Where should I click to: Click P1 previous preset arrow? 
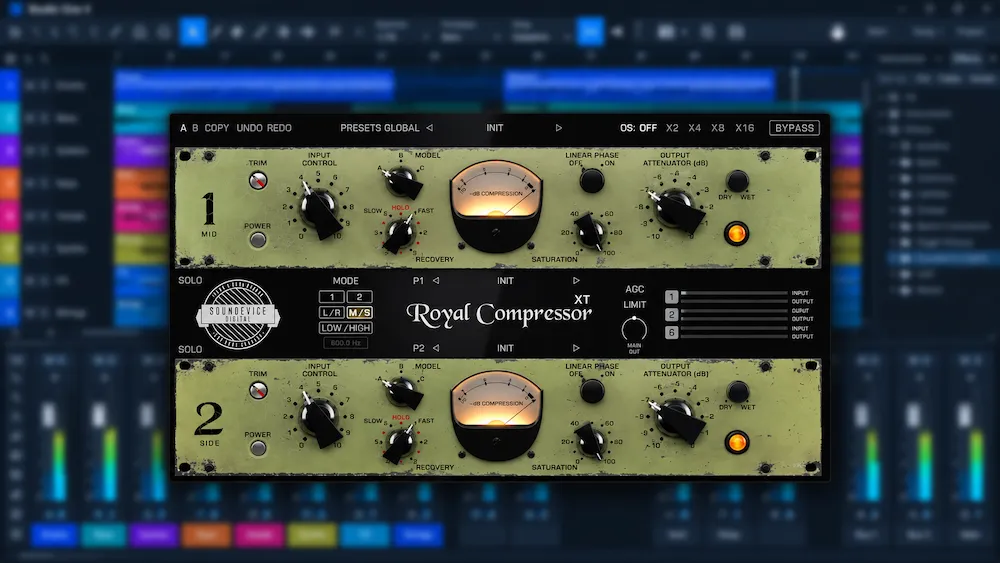[x=436, y=281]
